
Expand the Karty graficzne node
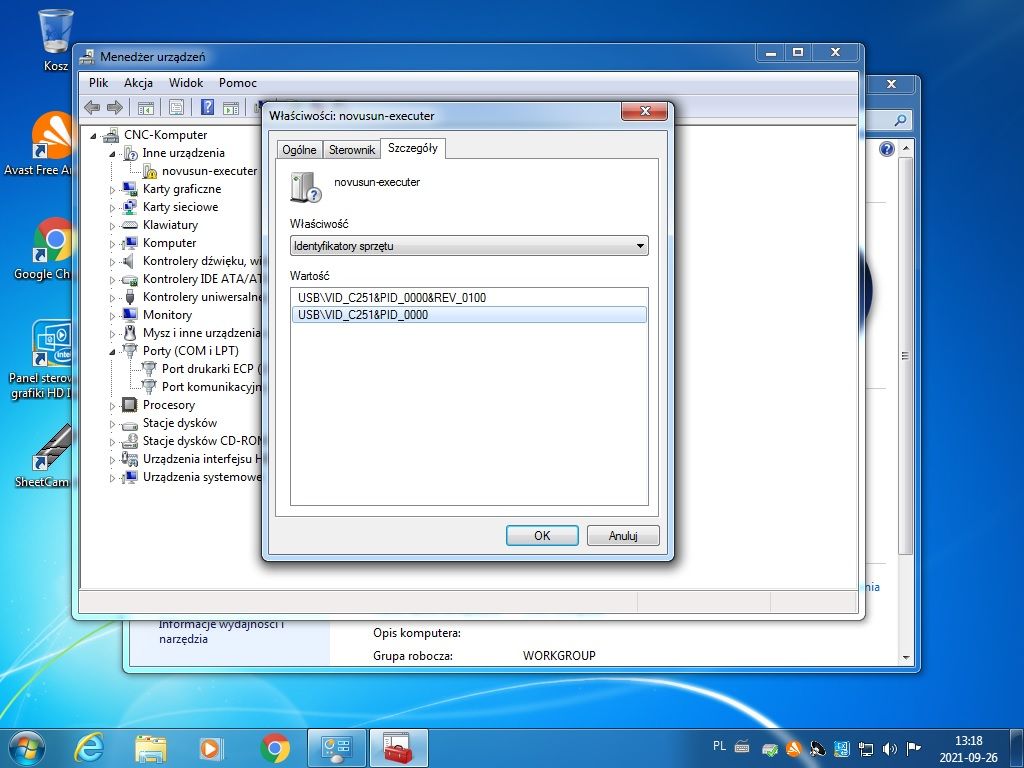(112, 190)
